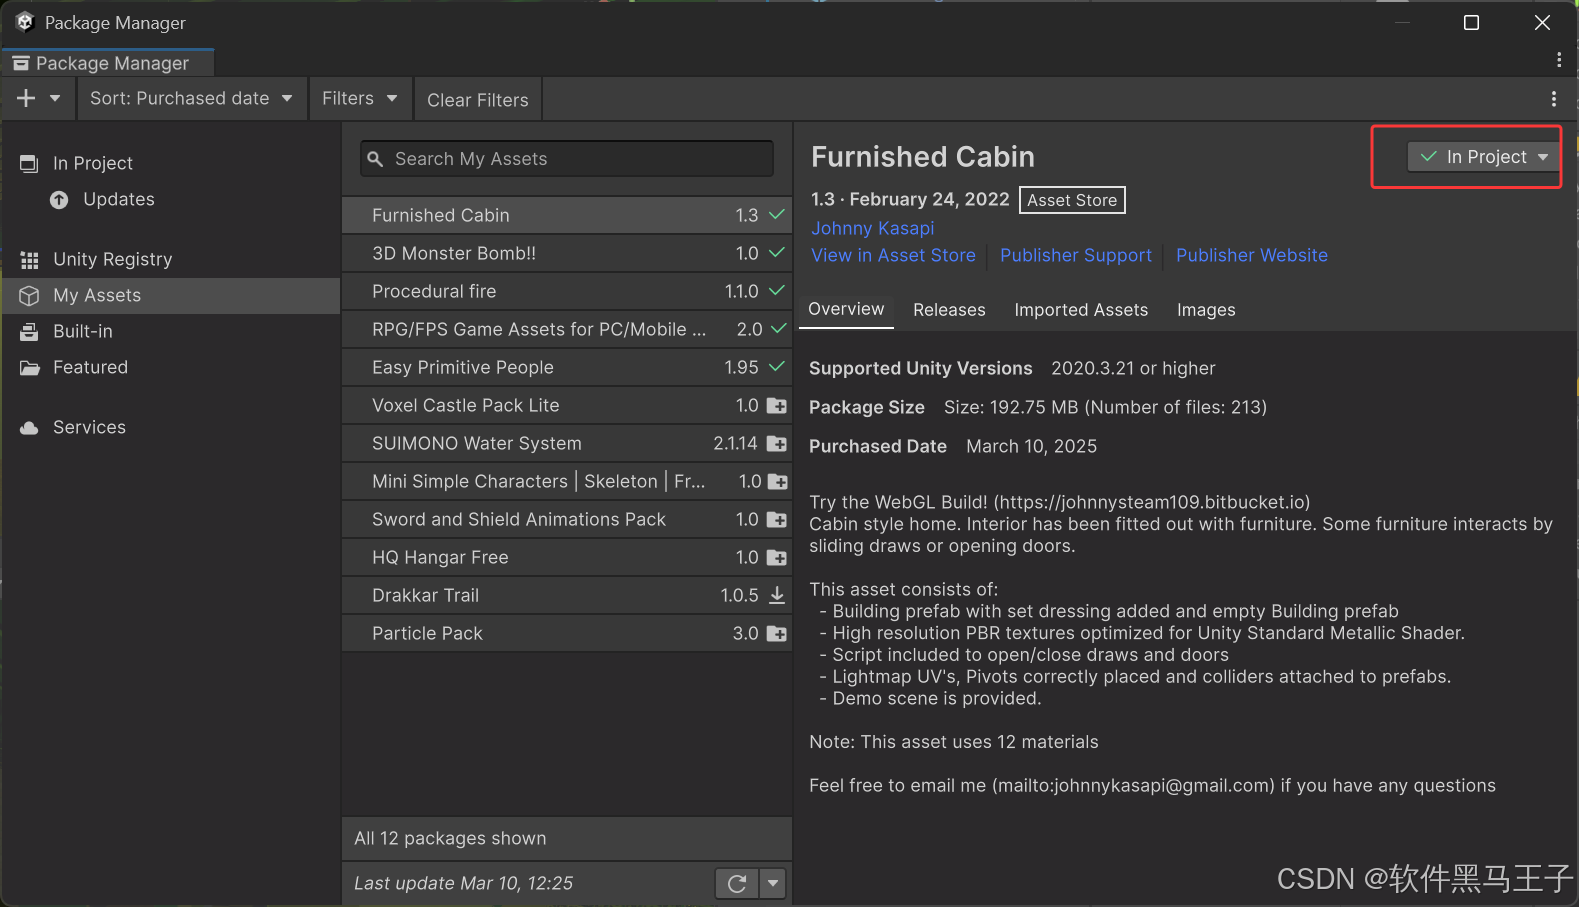This screenshot has height=907, width=1579.
Task: Select the Drakkar Trail package
Action: coord(567,595)
